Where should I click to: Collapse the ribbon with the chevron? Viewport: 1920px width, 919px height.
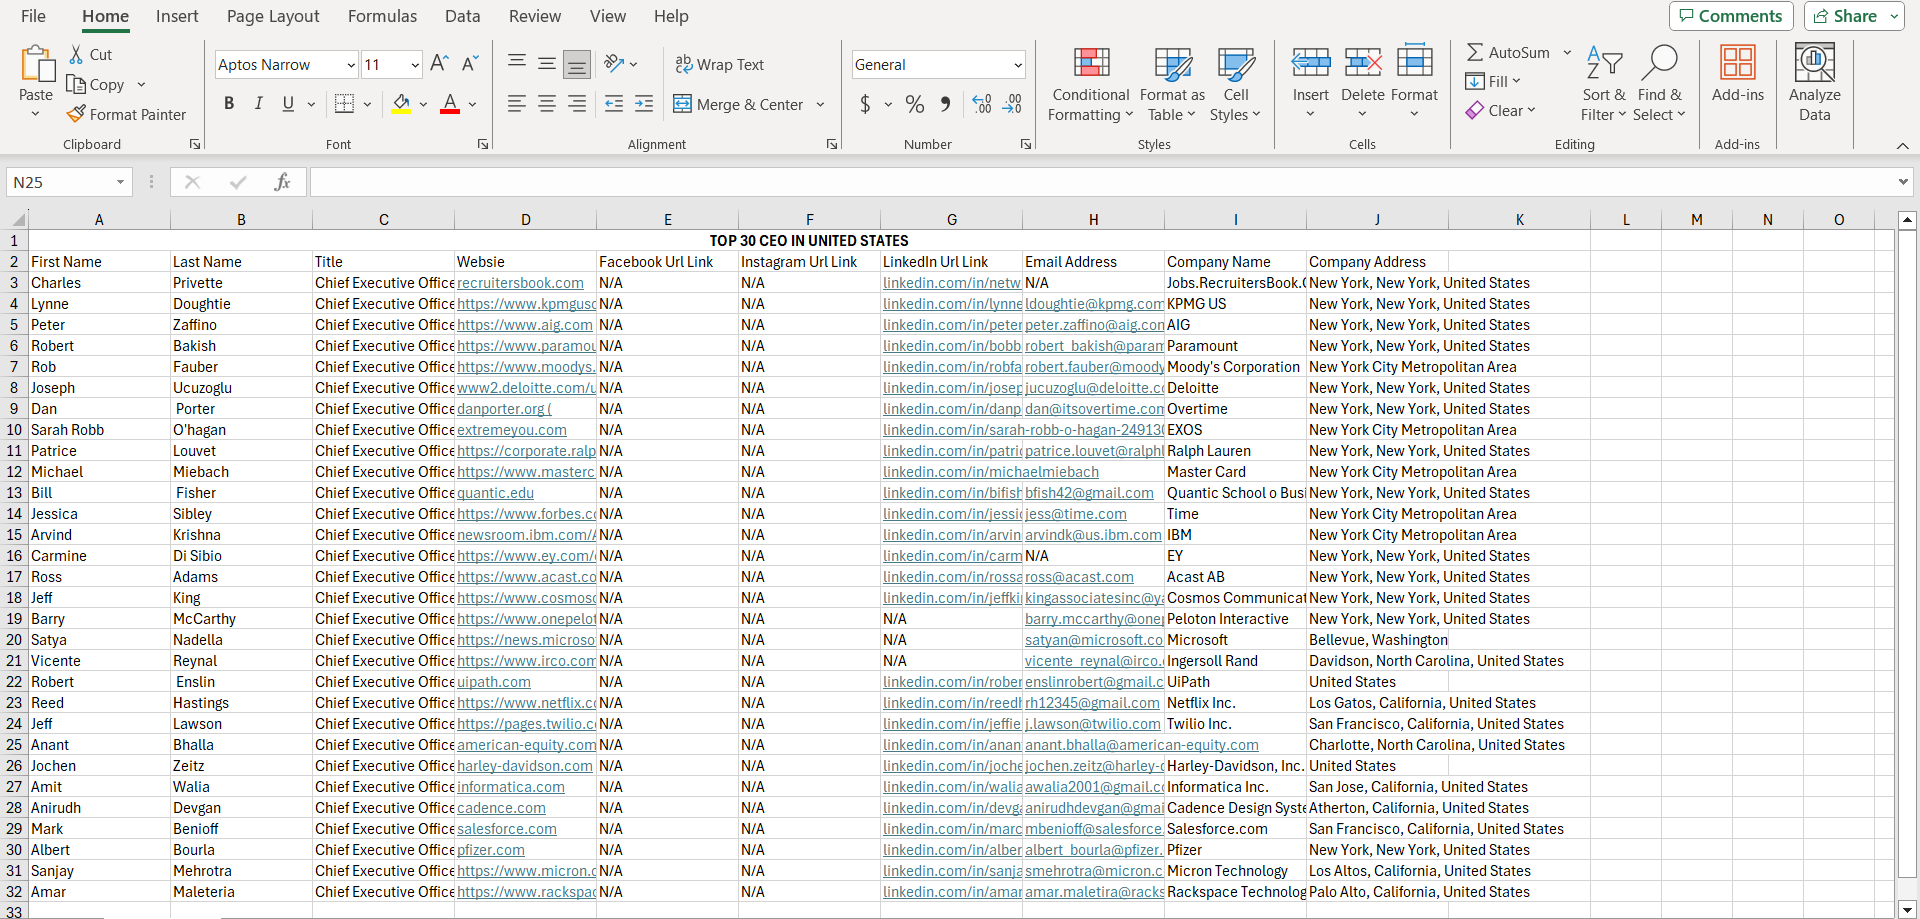pyautogui.click(x=1902, y=146)
